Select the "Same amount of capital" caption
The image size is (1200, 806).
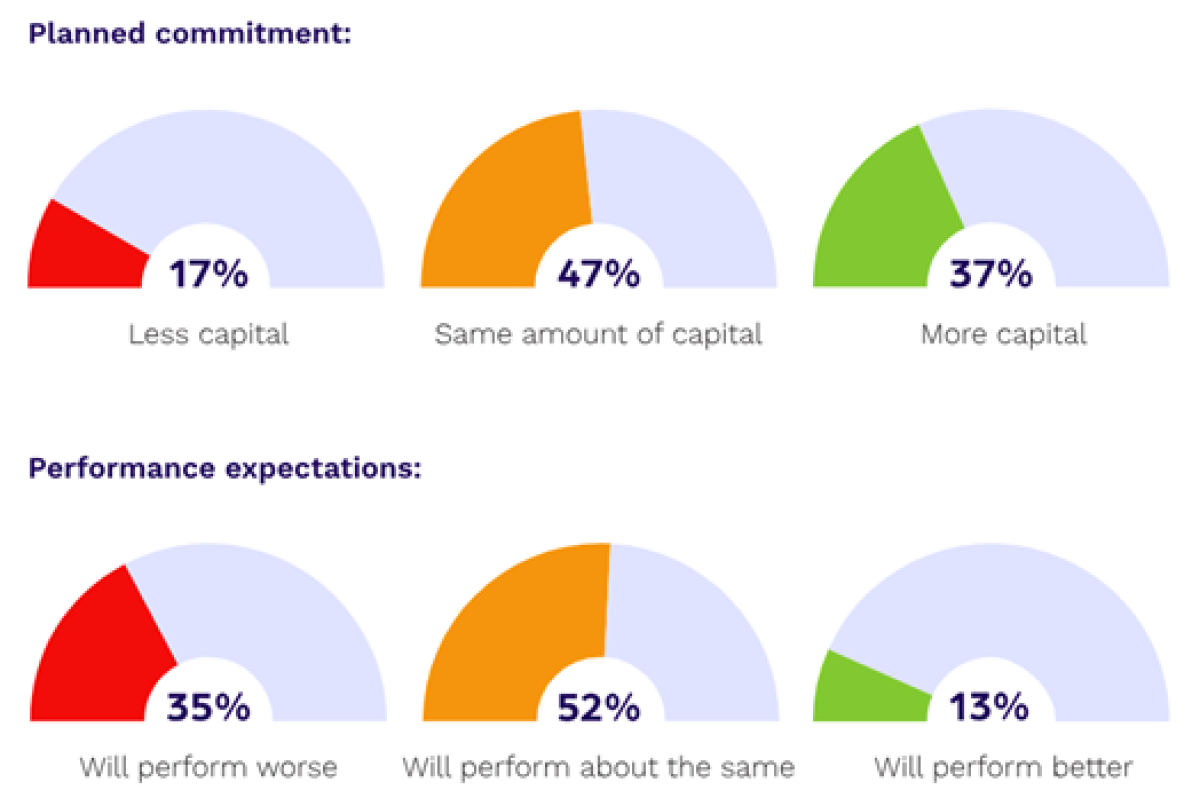click(x=598, y=334)
